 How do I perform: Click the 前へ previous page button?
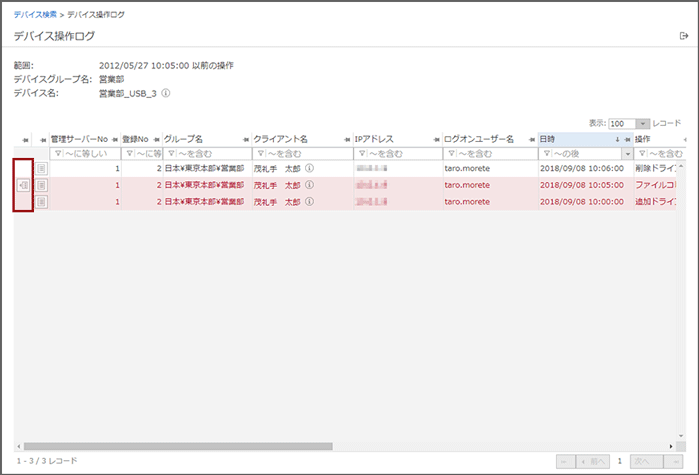594,461
